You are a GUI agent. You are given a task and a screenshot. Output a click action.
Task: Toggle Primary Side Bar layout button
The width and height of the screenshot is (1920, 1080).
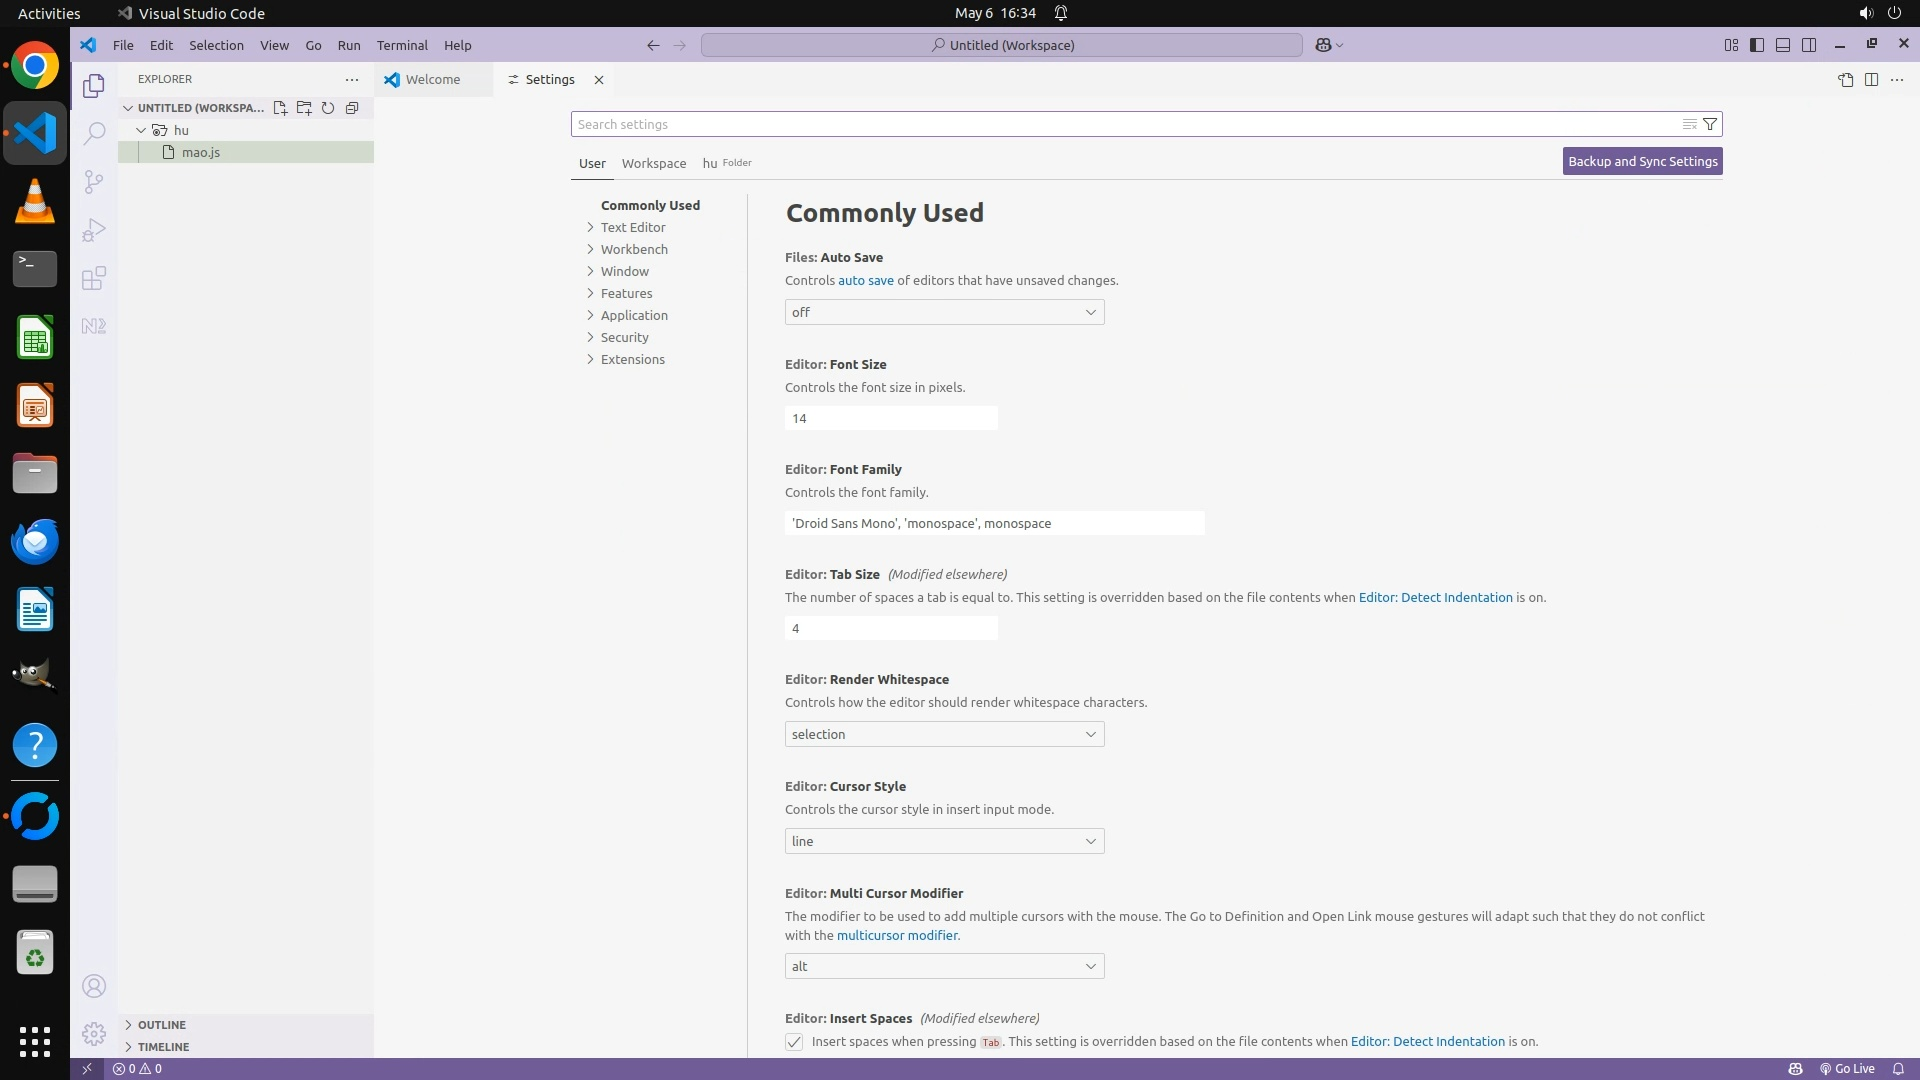point(1757,45)
